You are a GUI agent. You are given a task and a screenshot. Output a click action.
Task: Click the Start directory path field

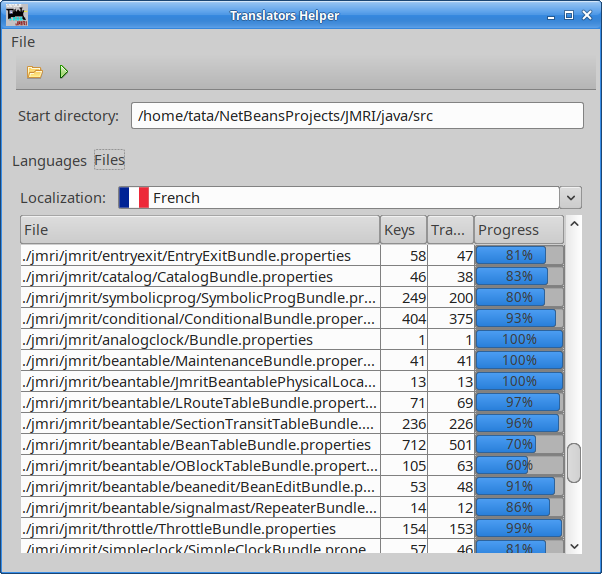click(x=356, y=116)
